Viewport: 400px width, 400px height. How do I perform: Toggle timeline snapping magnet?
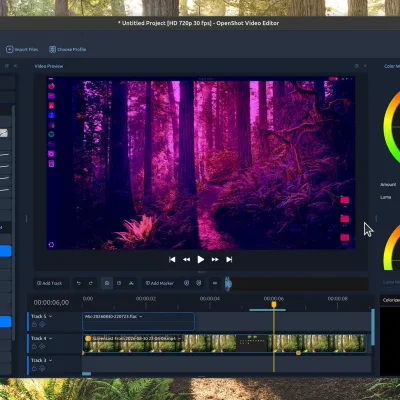click(x=107, y=283)
